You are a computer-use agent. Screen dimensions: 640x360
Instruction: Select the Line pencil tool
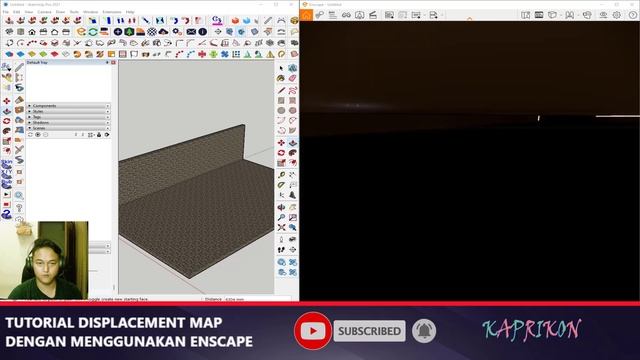pyautogui.click(x=281, y=90)
